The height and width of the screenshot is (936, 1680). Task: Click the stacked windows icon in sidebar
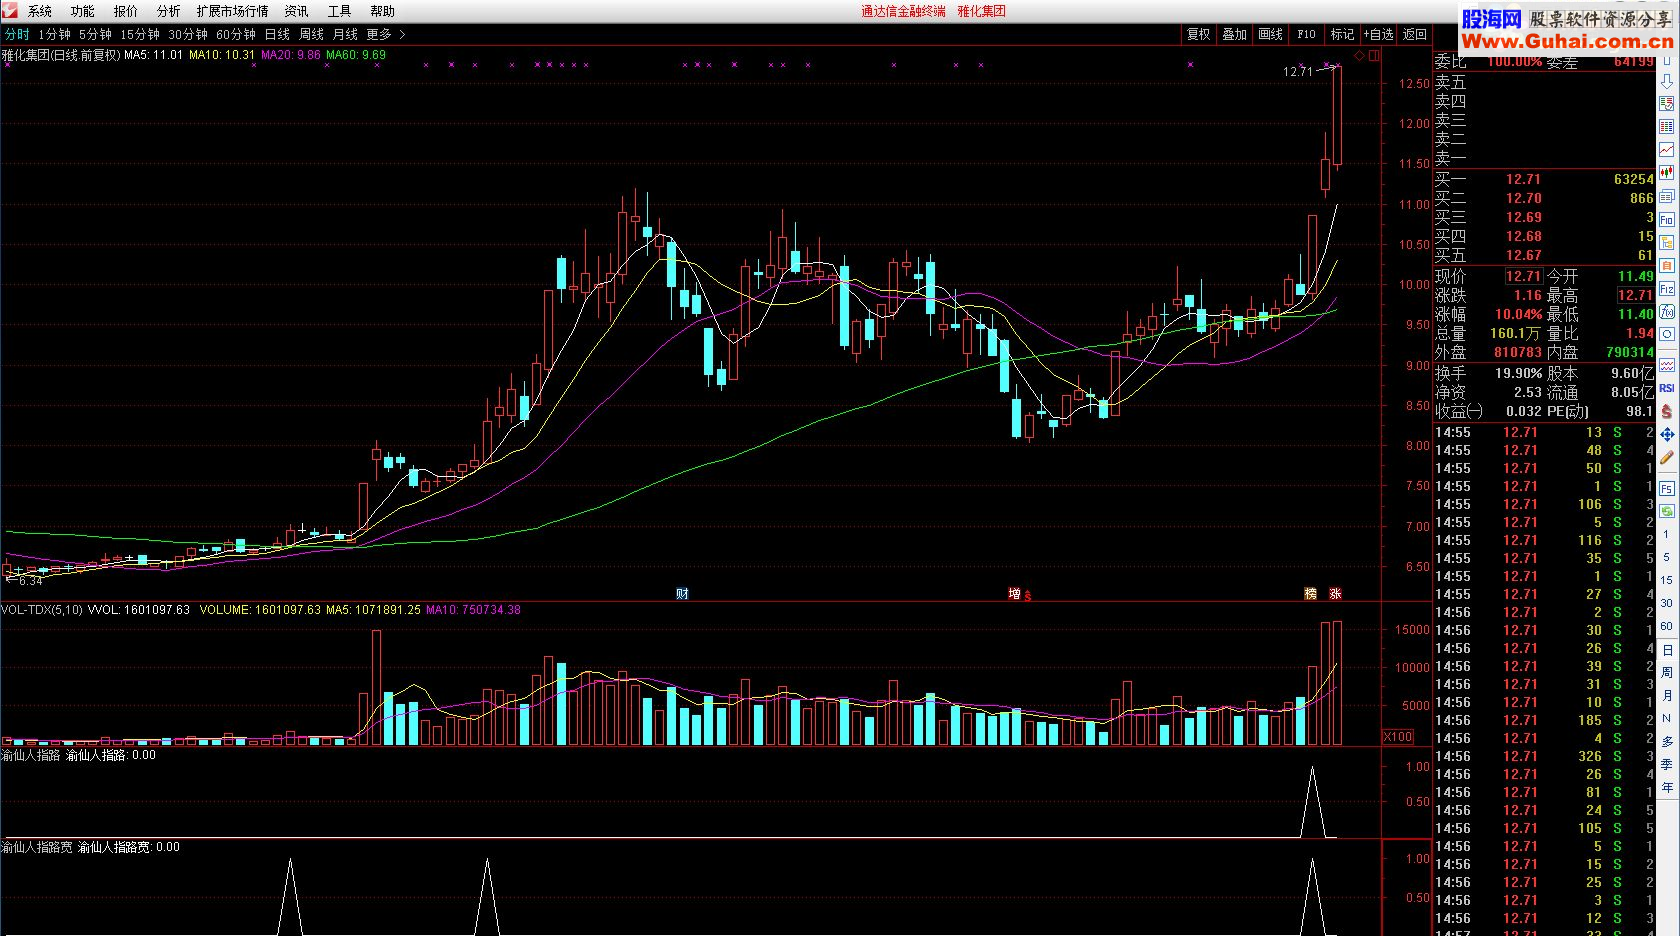(x=1667, y=195)
